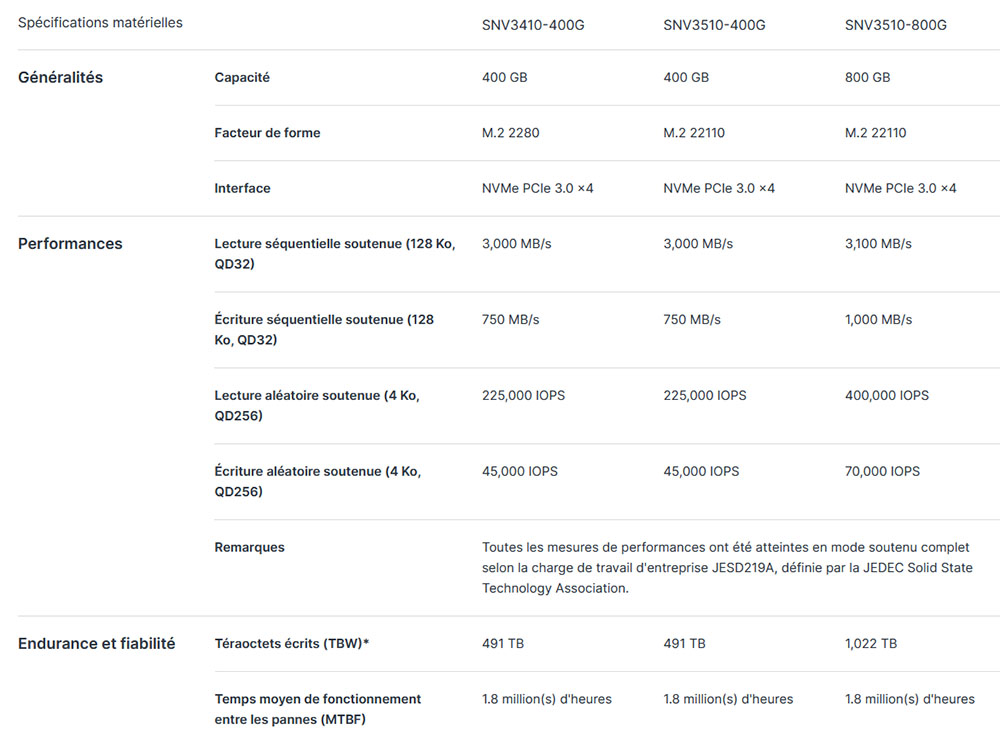This screenshot has height=735, width=1000.
Task: Click the Interface row label
Action: click(x=242, y=188)
